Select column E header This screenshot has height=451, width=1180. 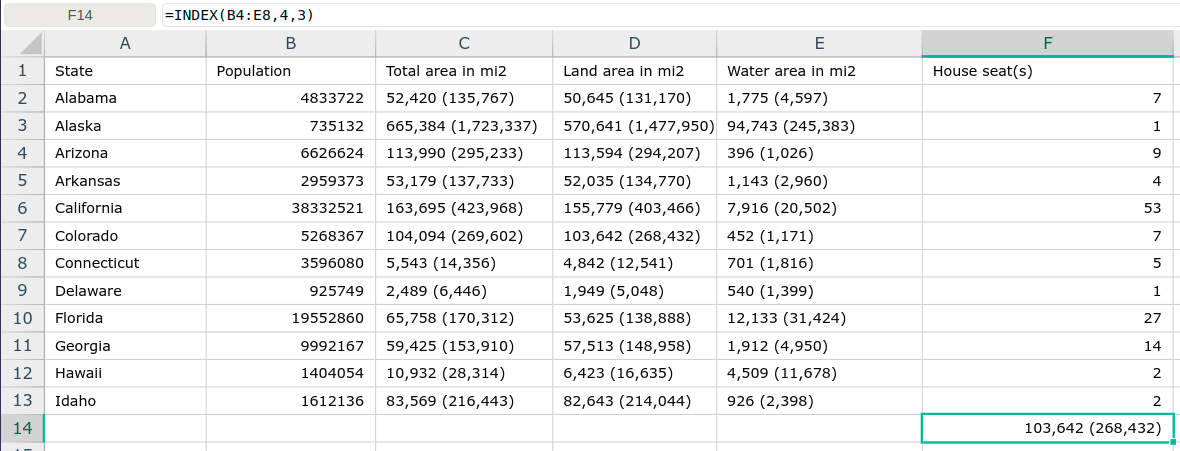click(820, 44)
